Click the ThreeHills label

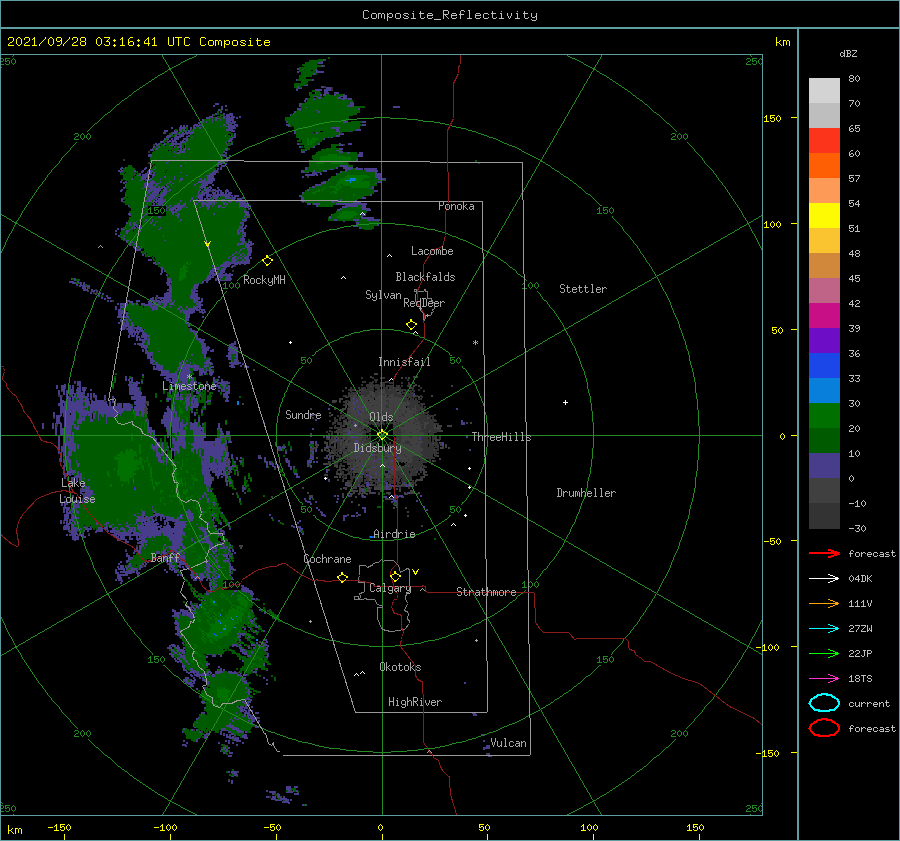[501, 437]
